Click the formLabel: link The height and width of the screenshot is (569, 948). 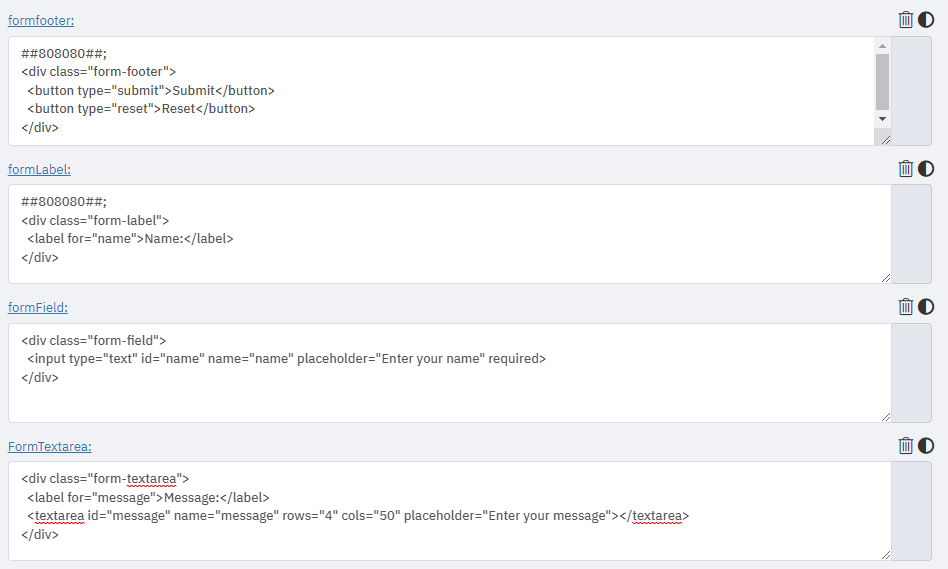39,169
